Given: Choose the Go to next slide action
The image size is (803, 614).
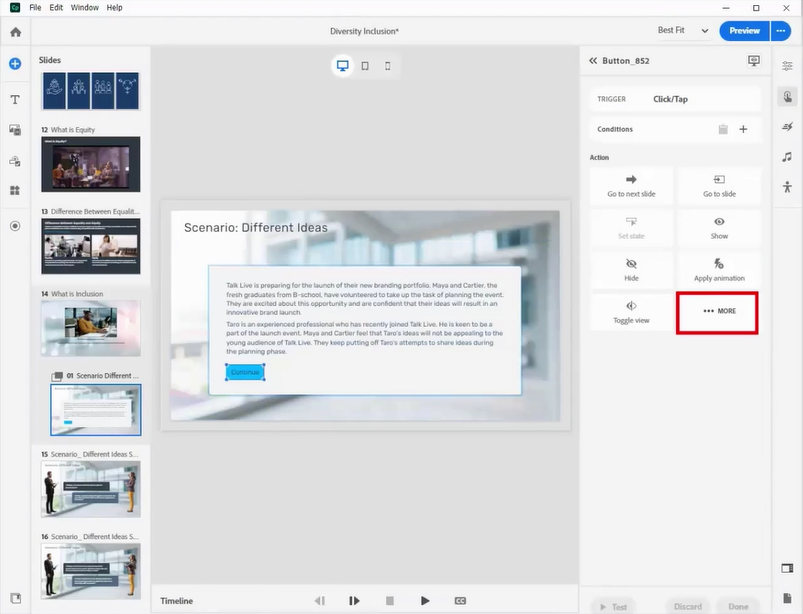Looking at the screenshot, I should click(x=631, y=186).
